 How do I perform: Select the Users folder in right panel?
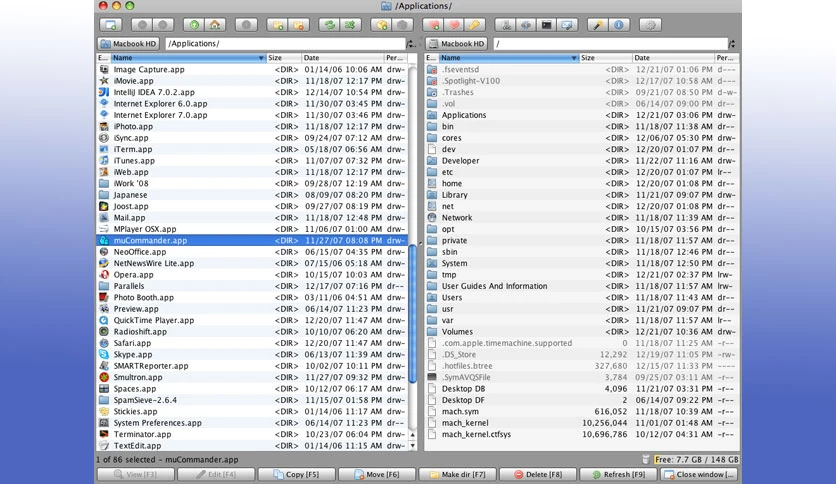point(582,297)
